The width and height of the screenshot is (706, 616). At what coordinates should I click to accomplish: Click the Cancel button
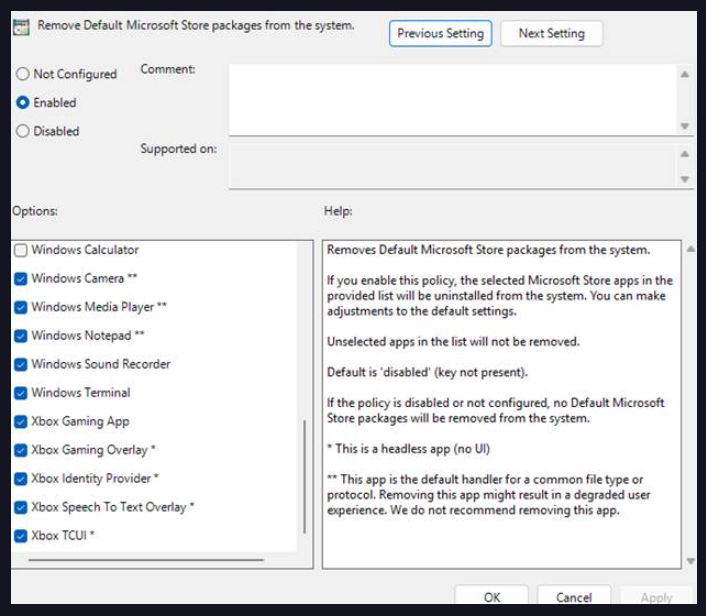tap(574, 597)
